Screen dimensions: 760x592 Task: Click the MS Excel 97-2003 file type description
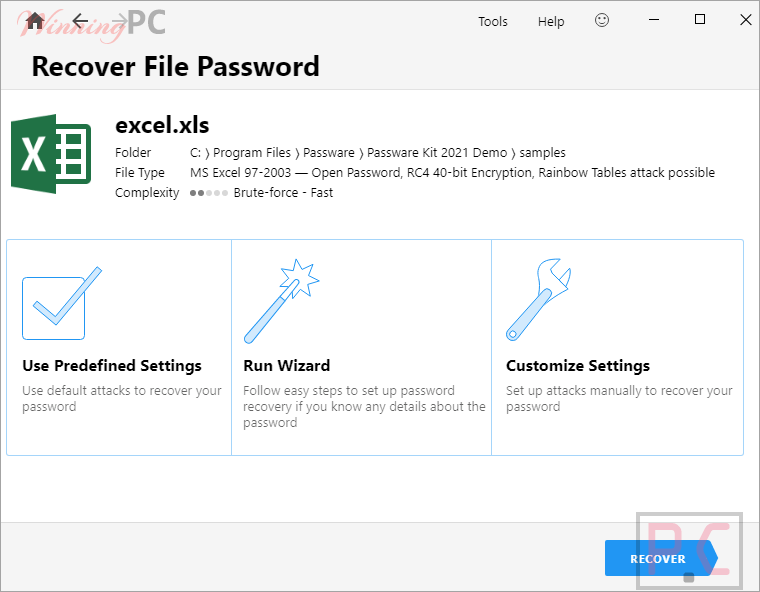click(452, 173)
